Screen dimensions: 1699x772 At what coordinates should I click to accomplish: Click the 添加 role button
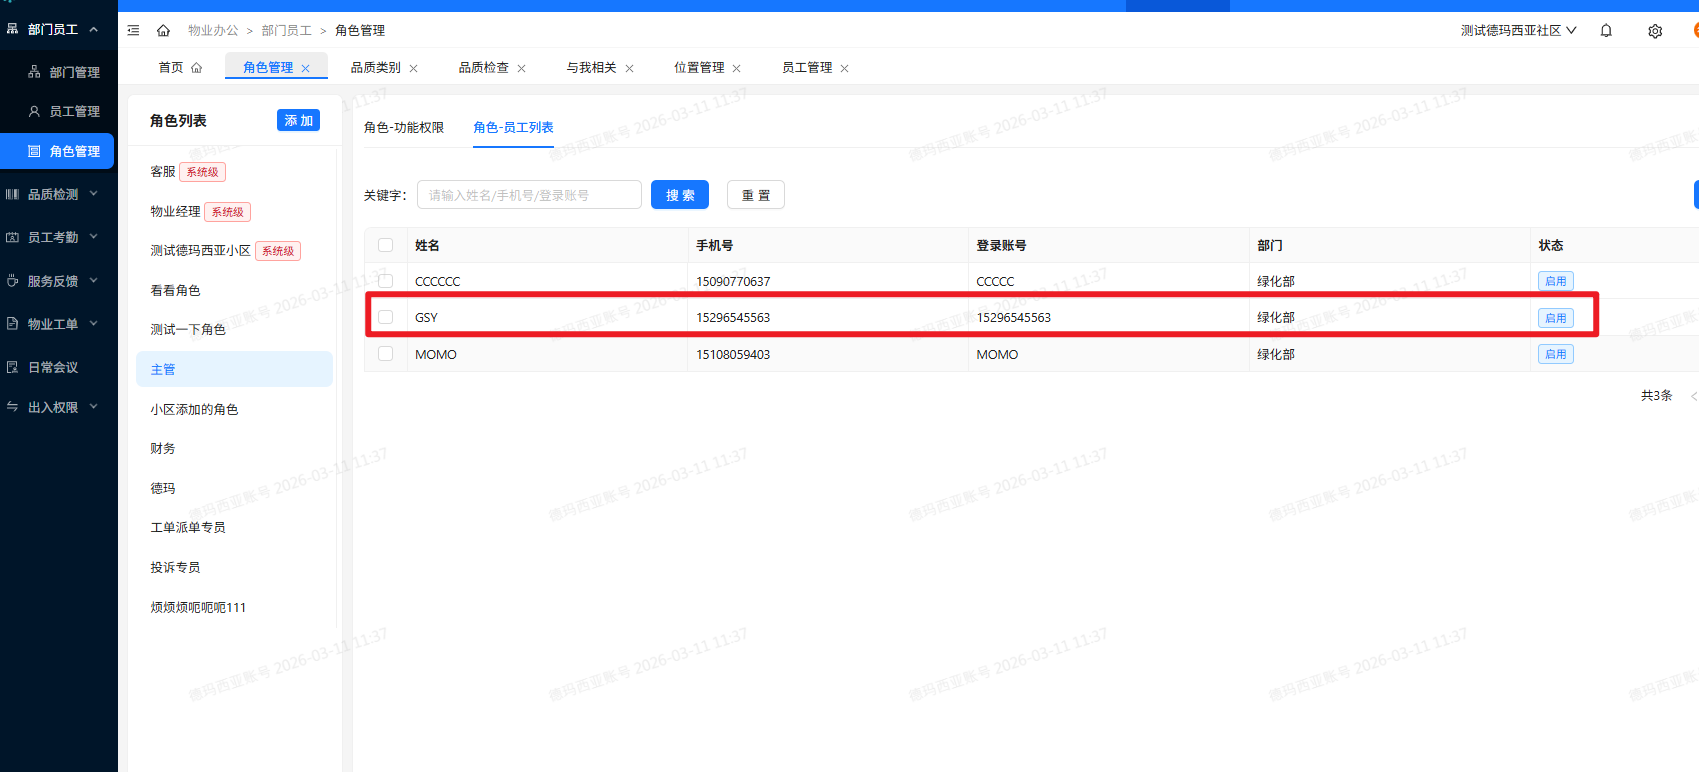tap(298, 120)
